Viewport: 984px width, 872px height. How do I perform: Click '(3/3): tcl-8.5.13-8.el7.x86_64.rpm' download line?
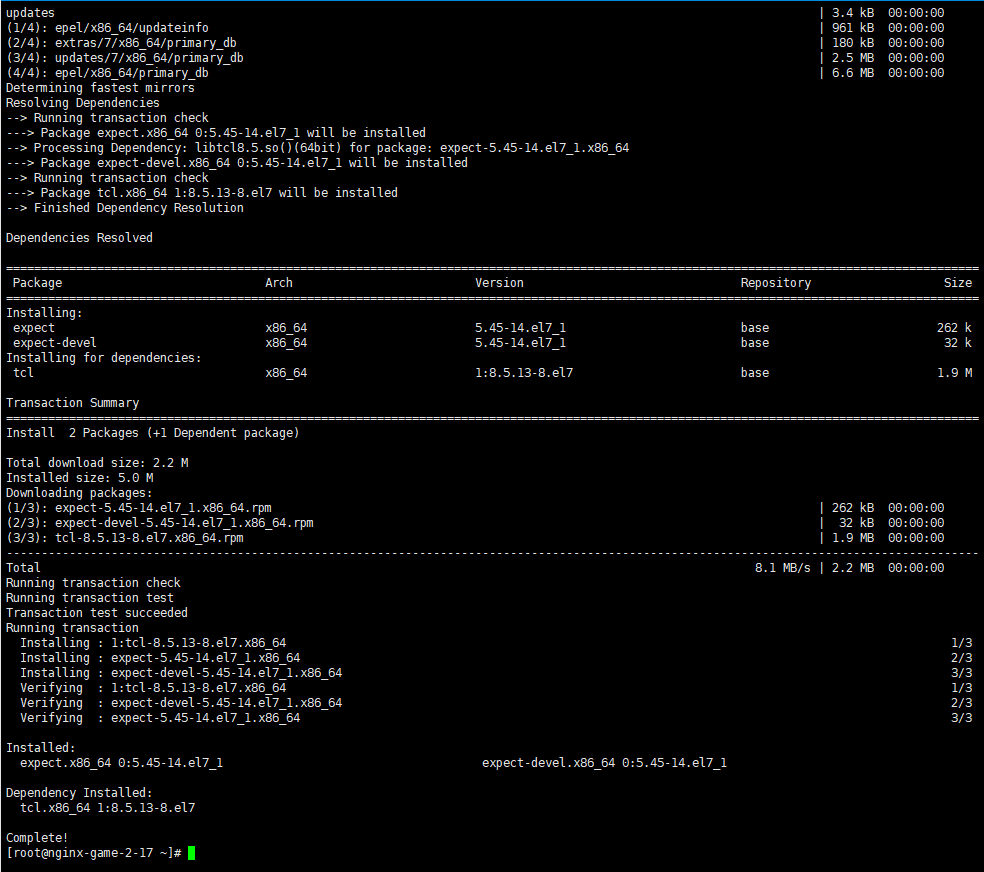[x=125, y=538]
